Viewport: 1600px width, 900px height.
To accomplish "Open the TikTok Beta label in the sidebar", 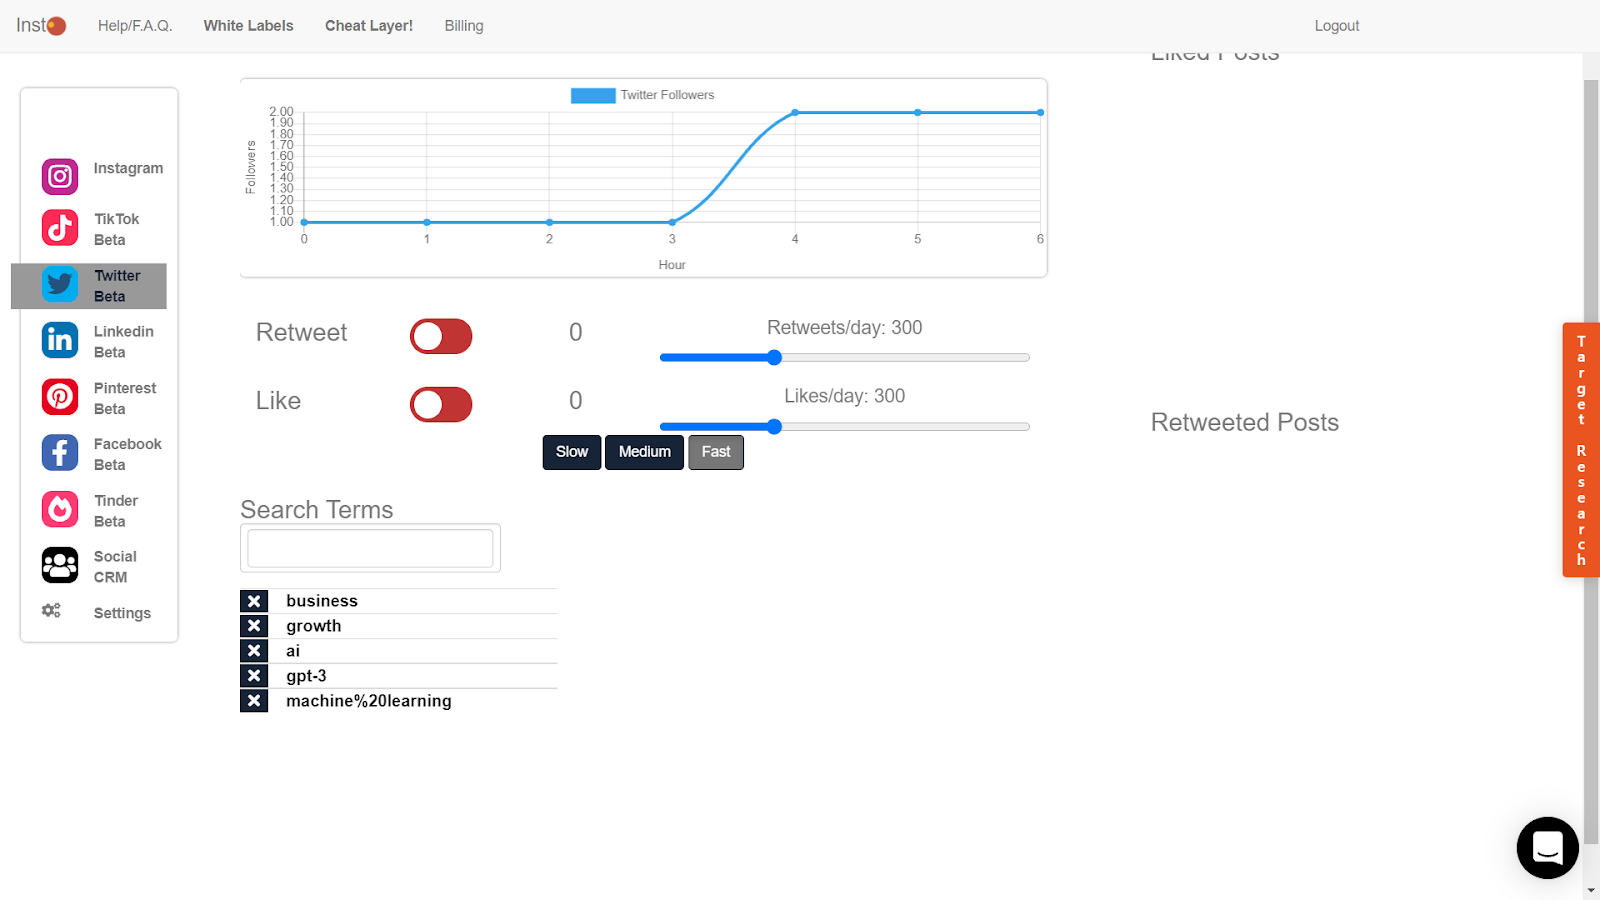I will 116,229.
